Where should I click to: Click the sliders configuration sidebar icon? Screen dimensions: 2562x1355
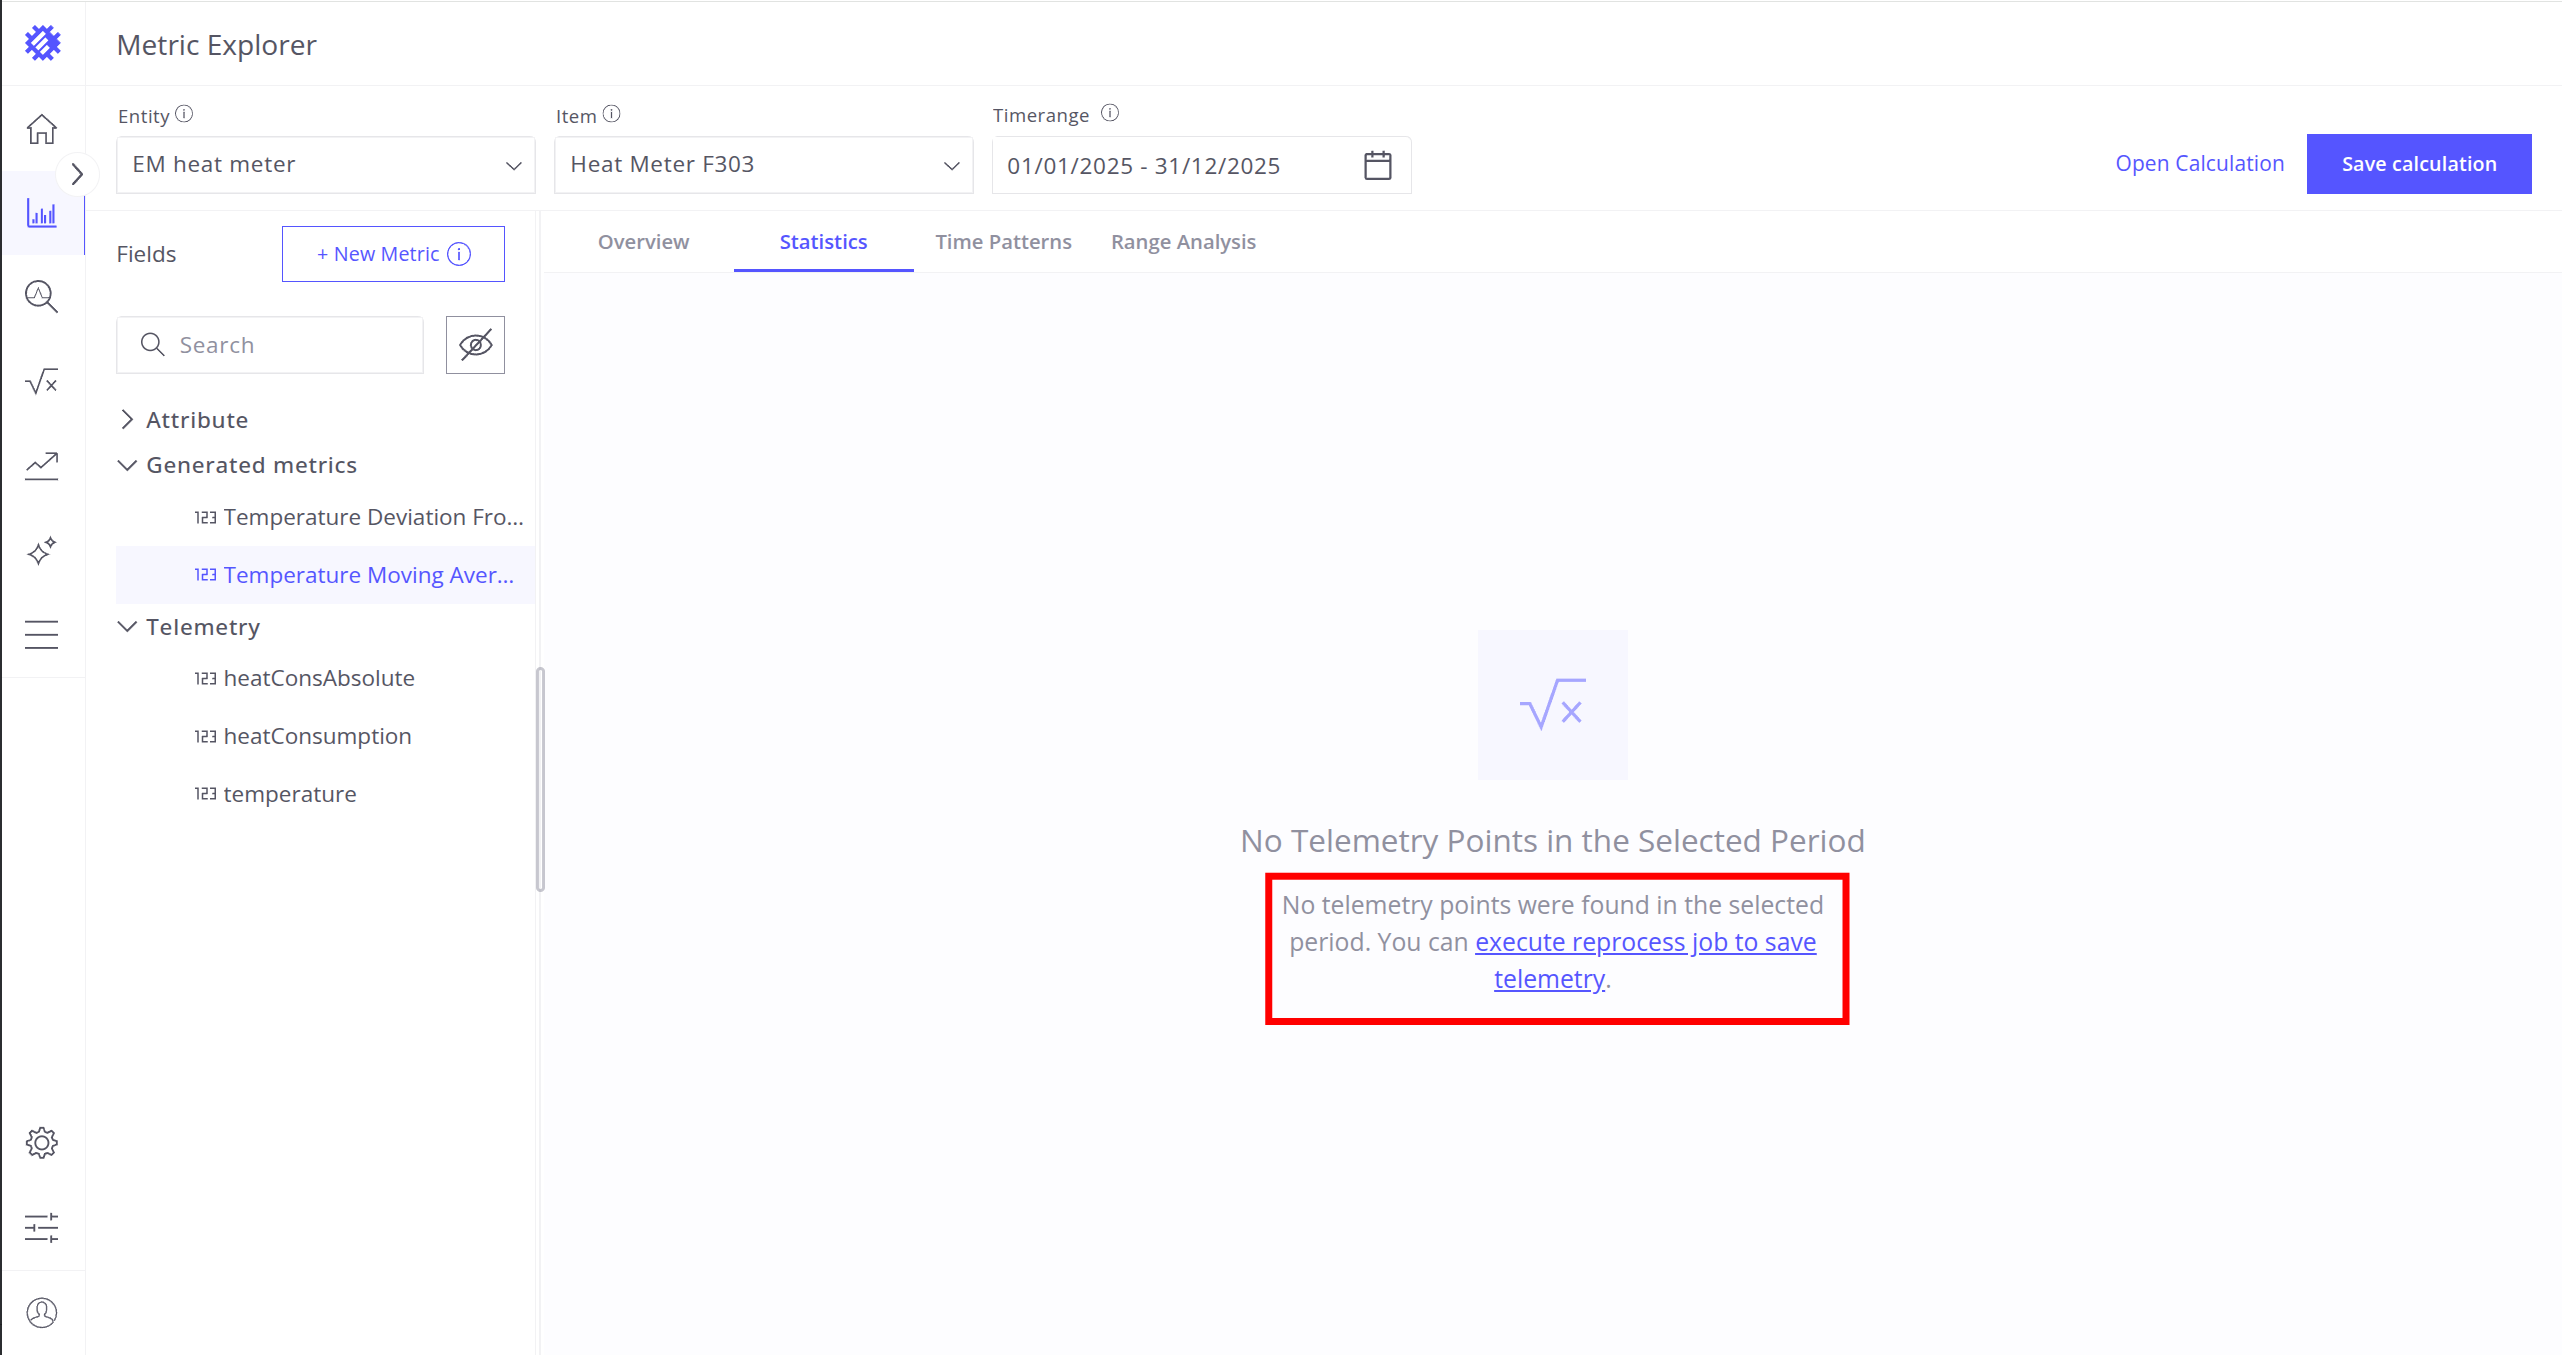pos(42,1227)
